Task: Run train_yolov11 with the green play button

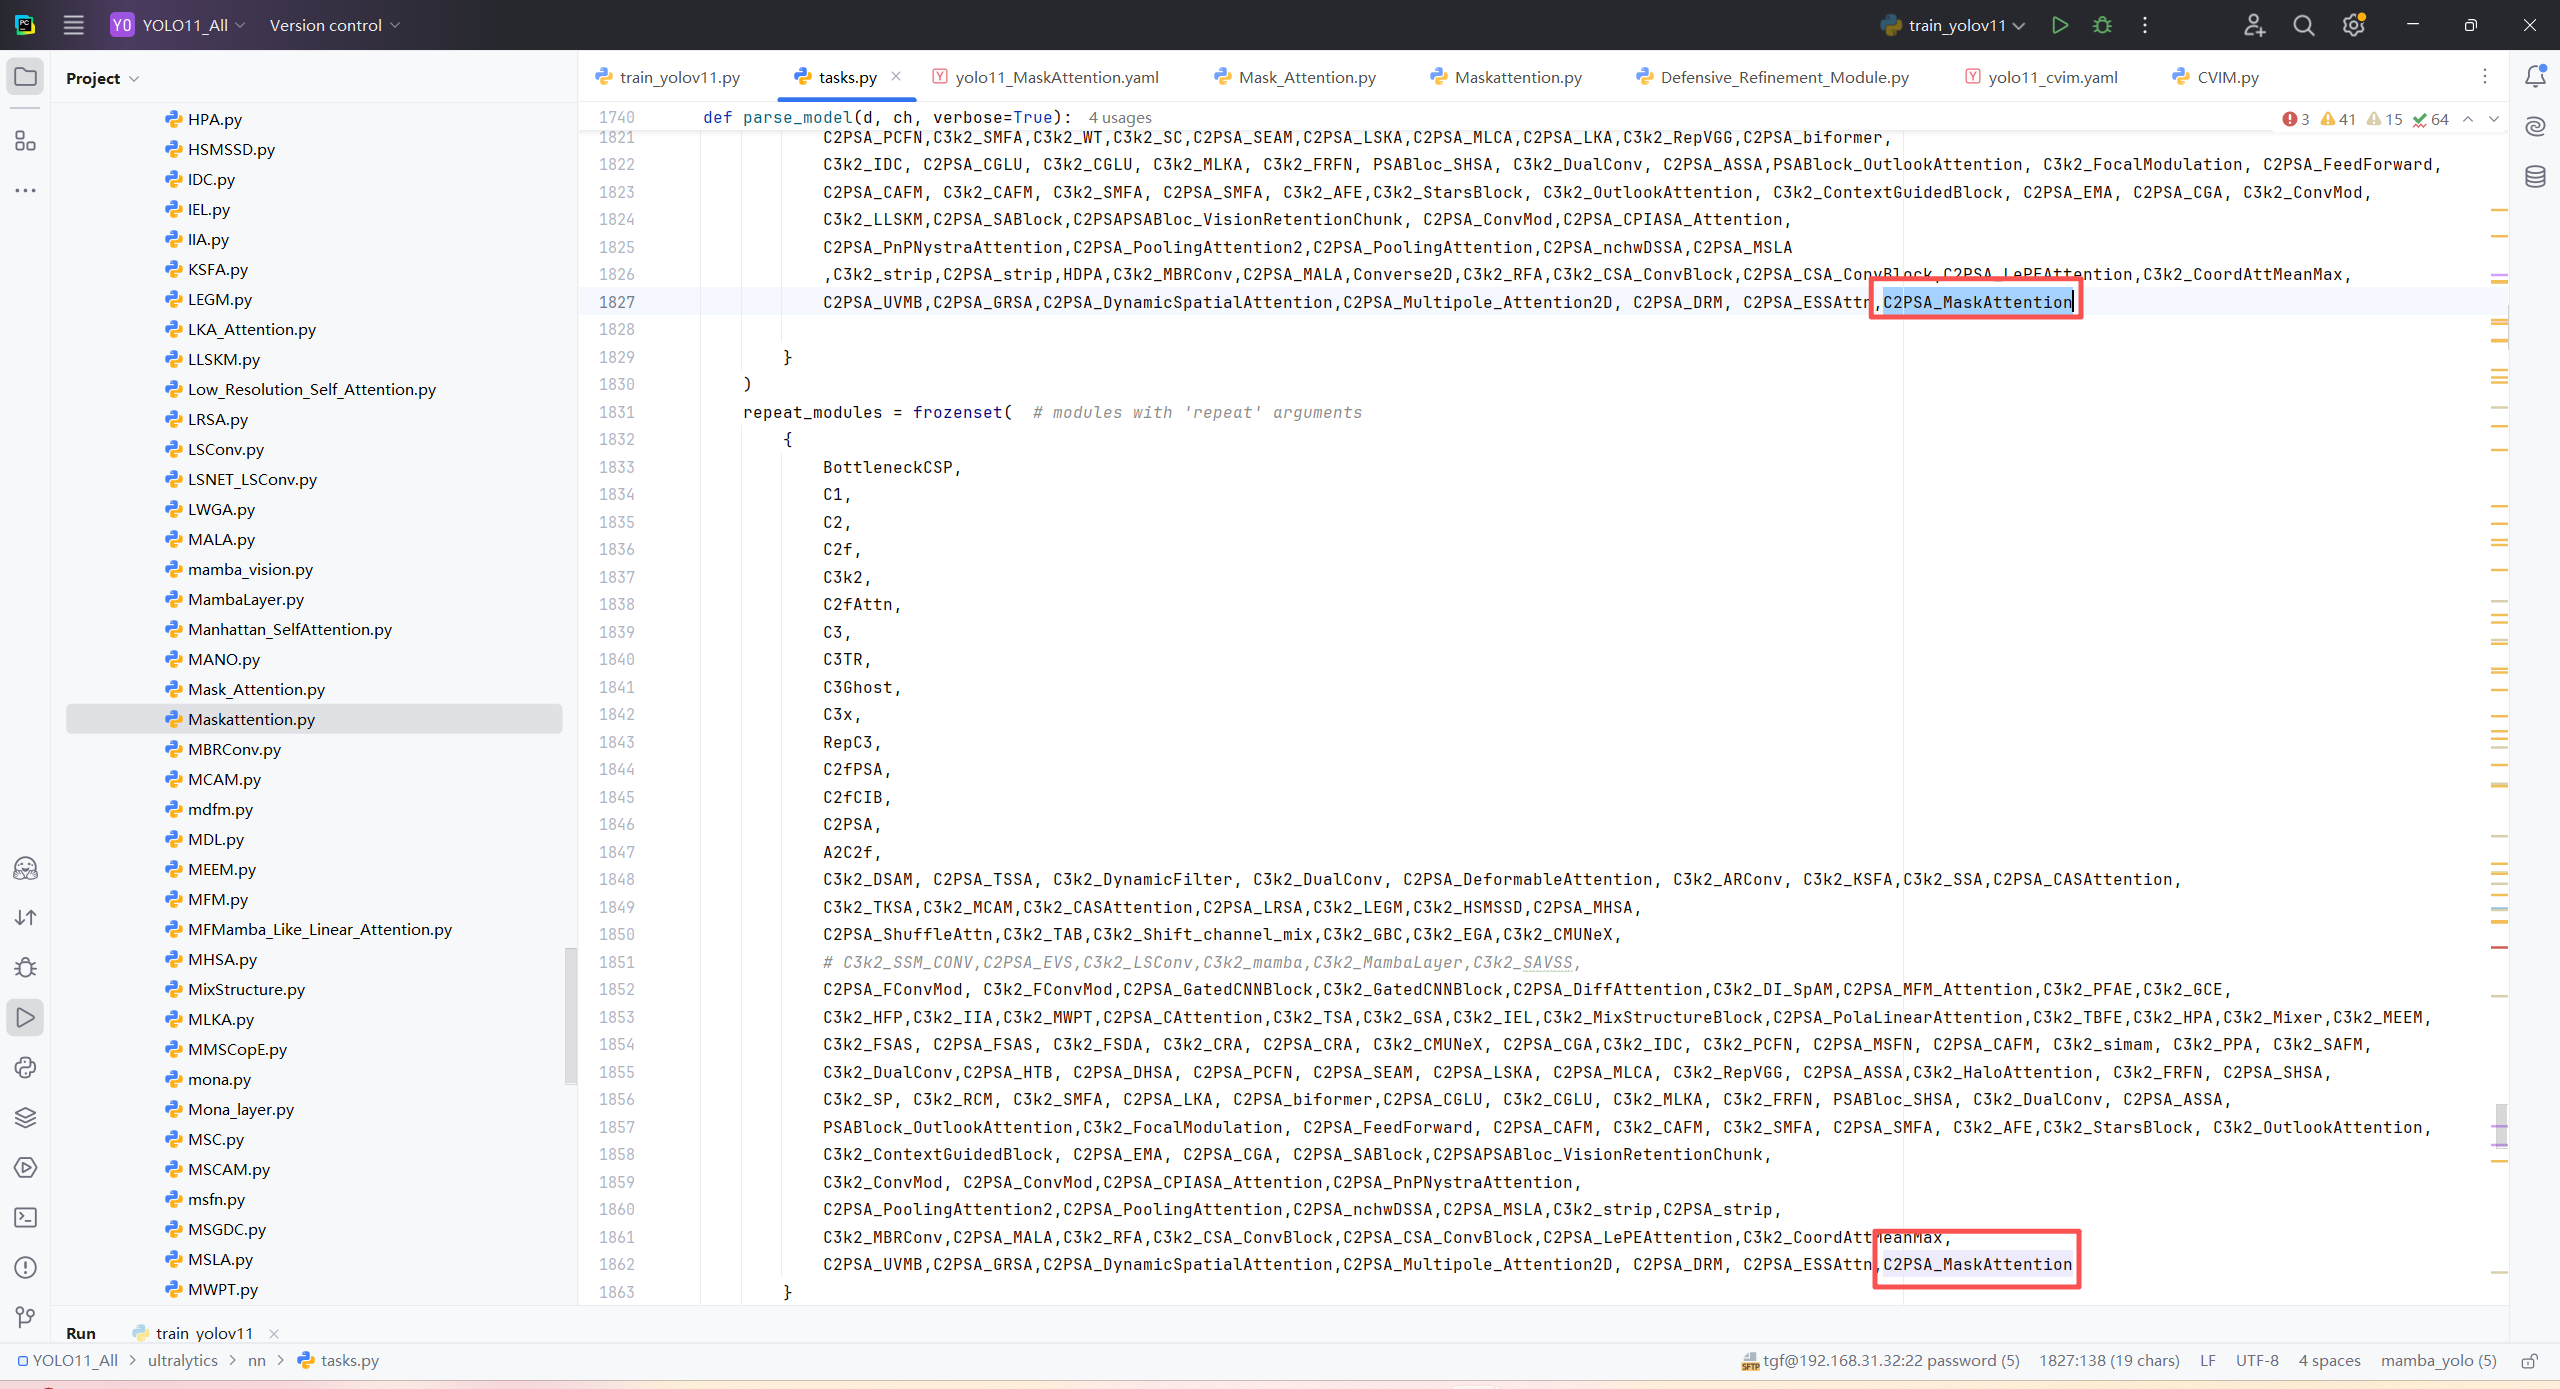Action: click(2059, 25)
